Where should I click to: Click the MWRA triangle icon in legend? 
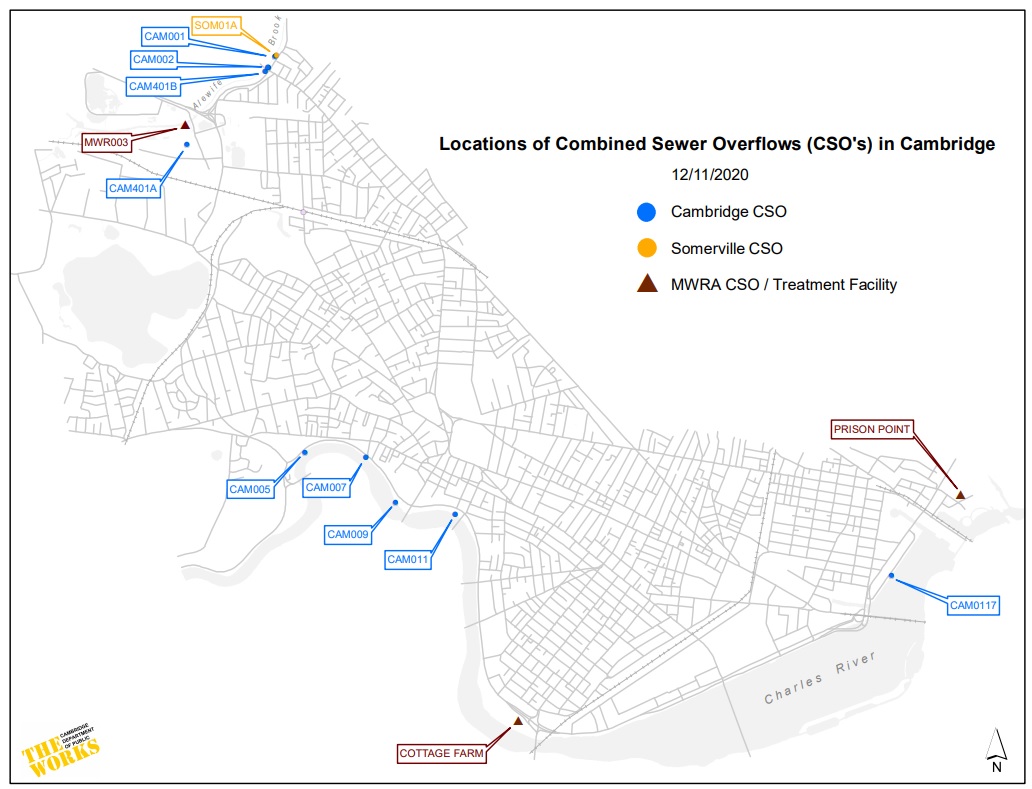pyautogui.click(x=646, y=284)
